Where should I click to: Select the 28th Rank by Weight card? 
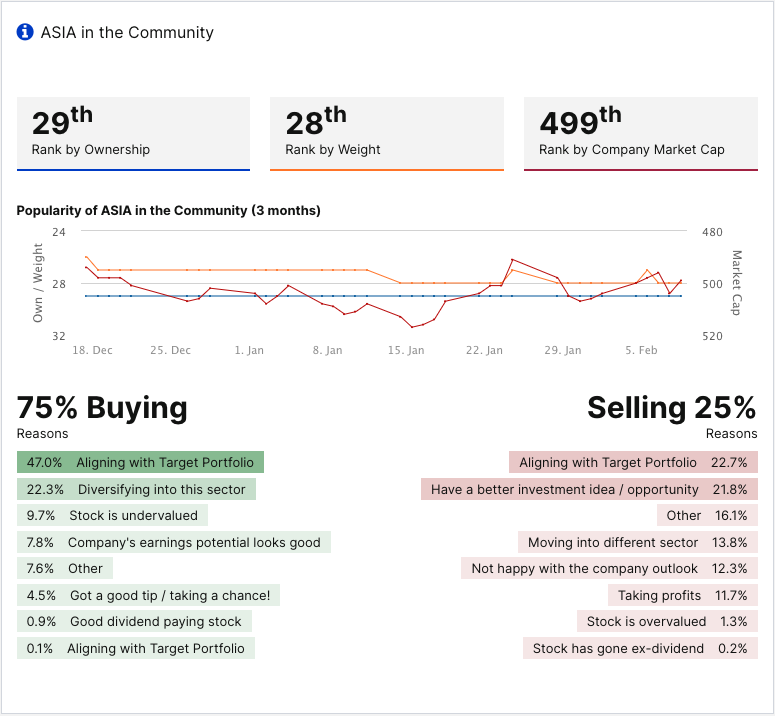pos(386,133)
